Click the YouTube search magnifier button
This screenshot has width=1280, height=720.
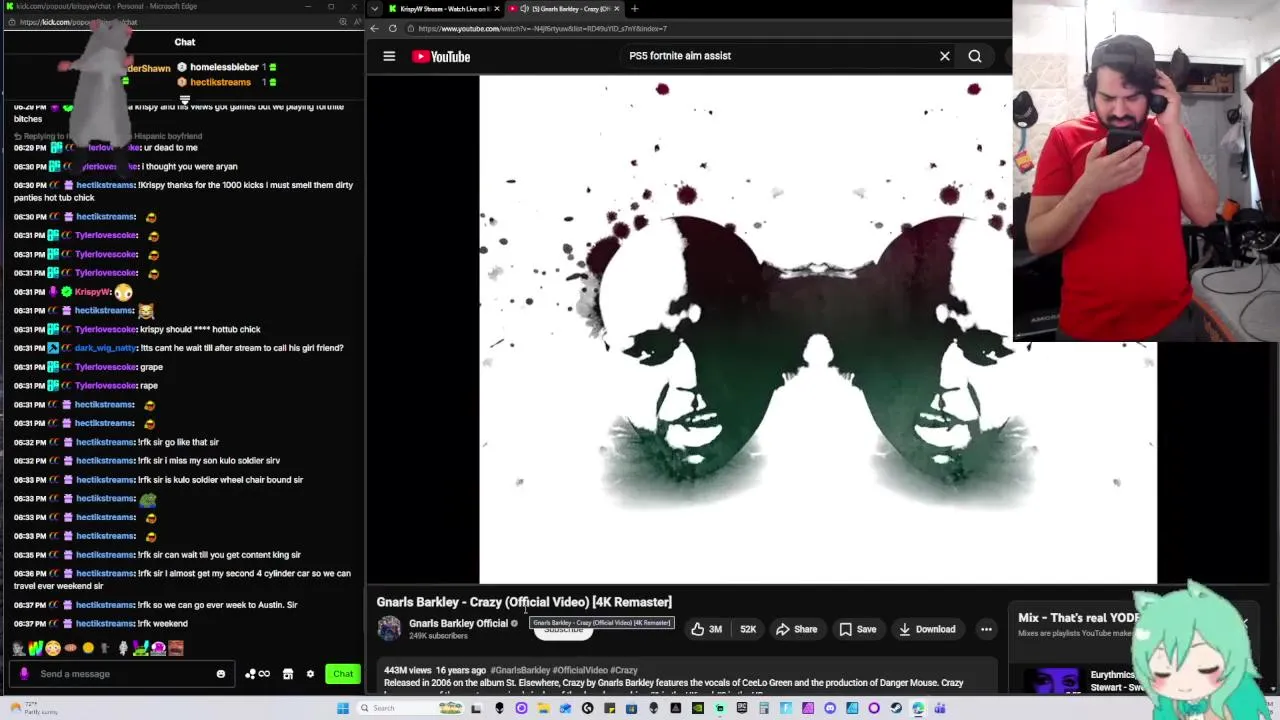pos(975,56)
